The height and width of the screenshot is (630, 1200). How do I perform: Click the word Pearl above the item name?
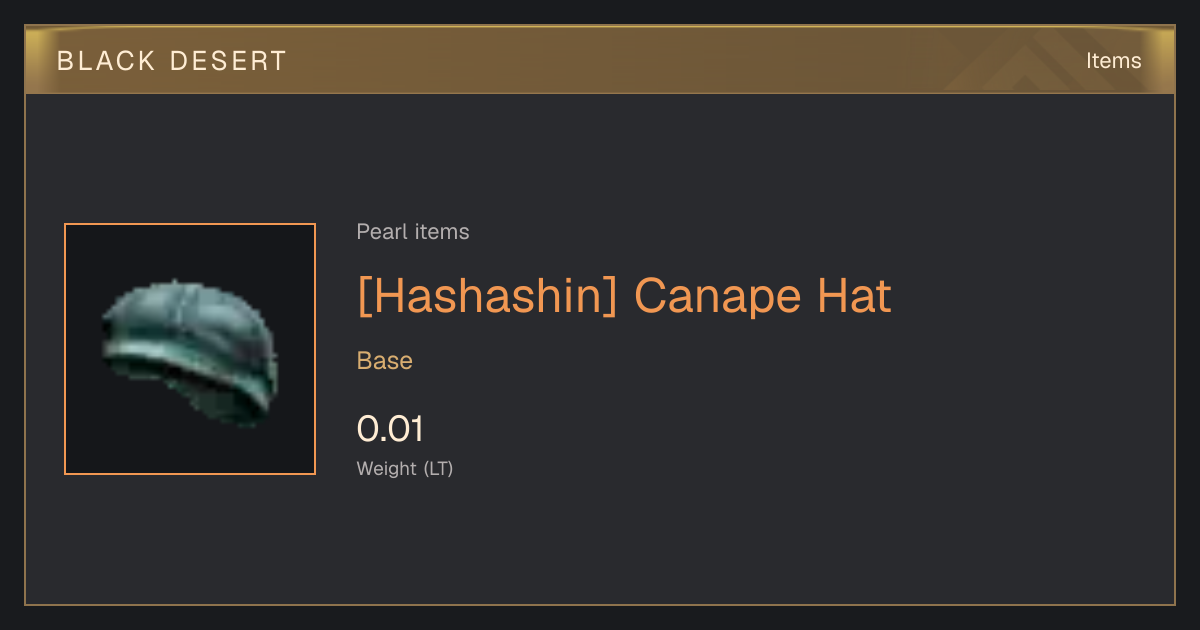(380, 232)
